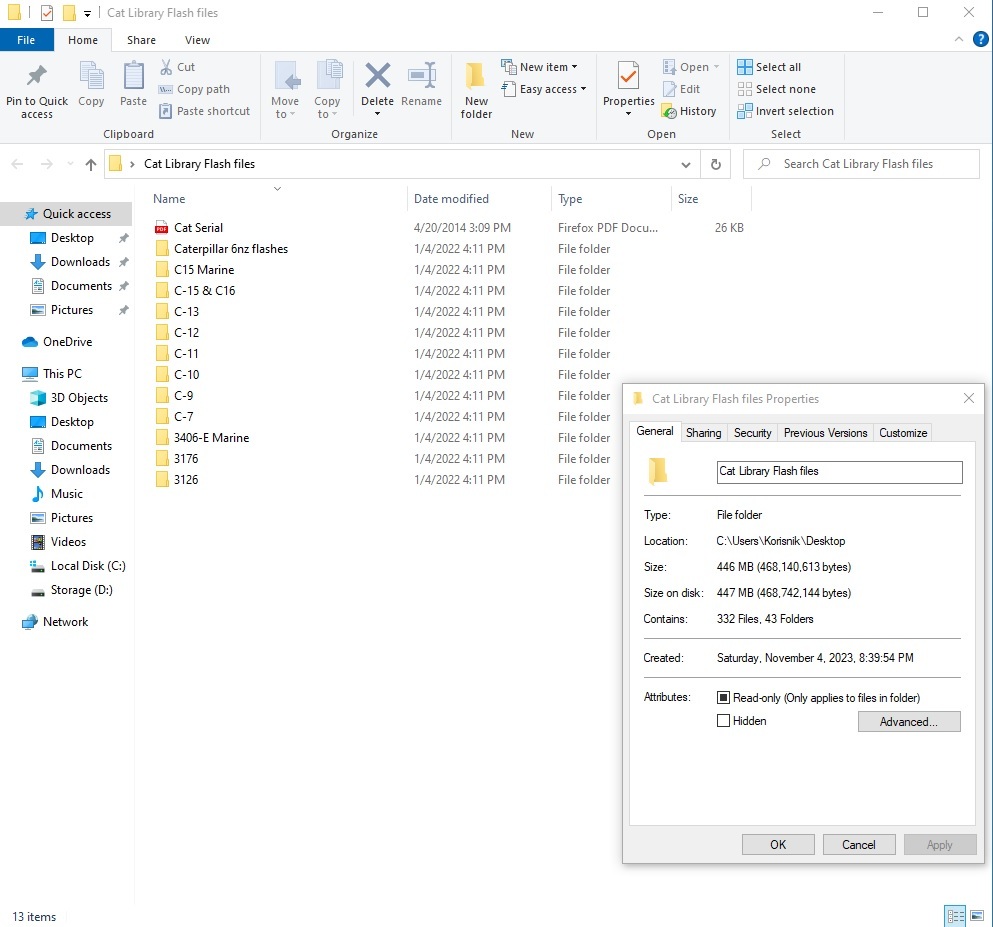The image size is (993, 927).
Task: Open the Sharing tab in Properties
Action: click(x=704, y=433)
